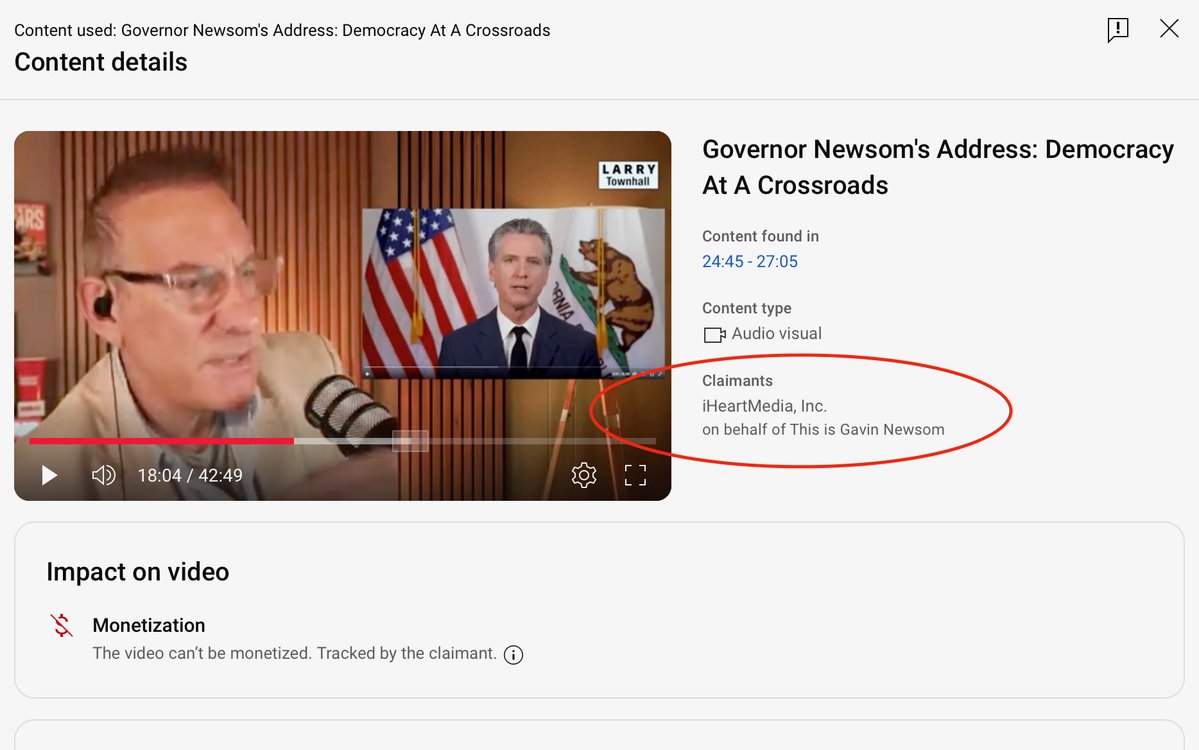Select the 18:04 / 42:49 time display
Viewport: 1199px width, 750px height.
tap(189, 475)
